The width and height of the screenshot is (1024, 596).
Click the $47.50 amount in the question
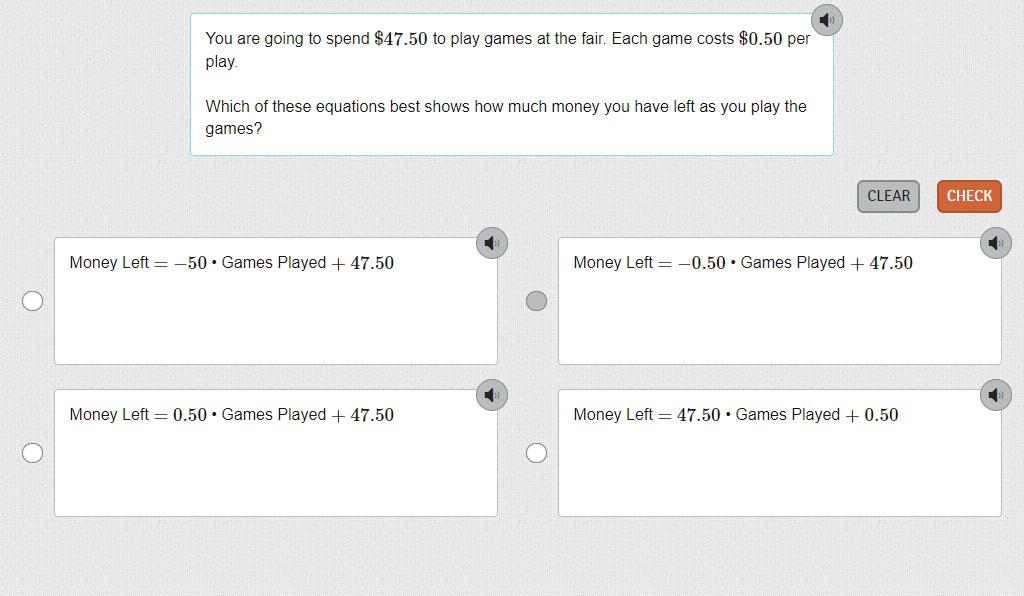point(400,39)
